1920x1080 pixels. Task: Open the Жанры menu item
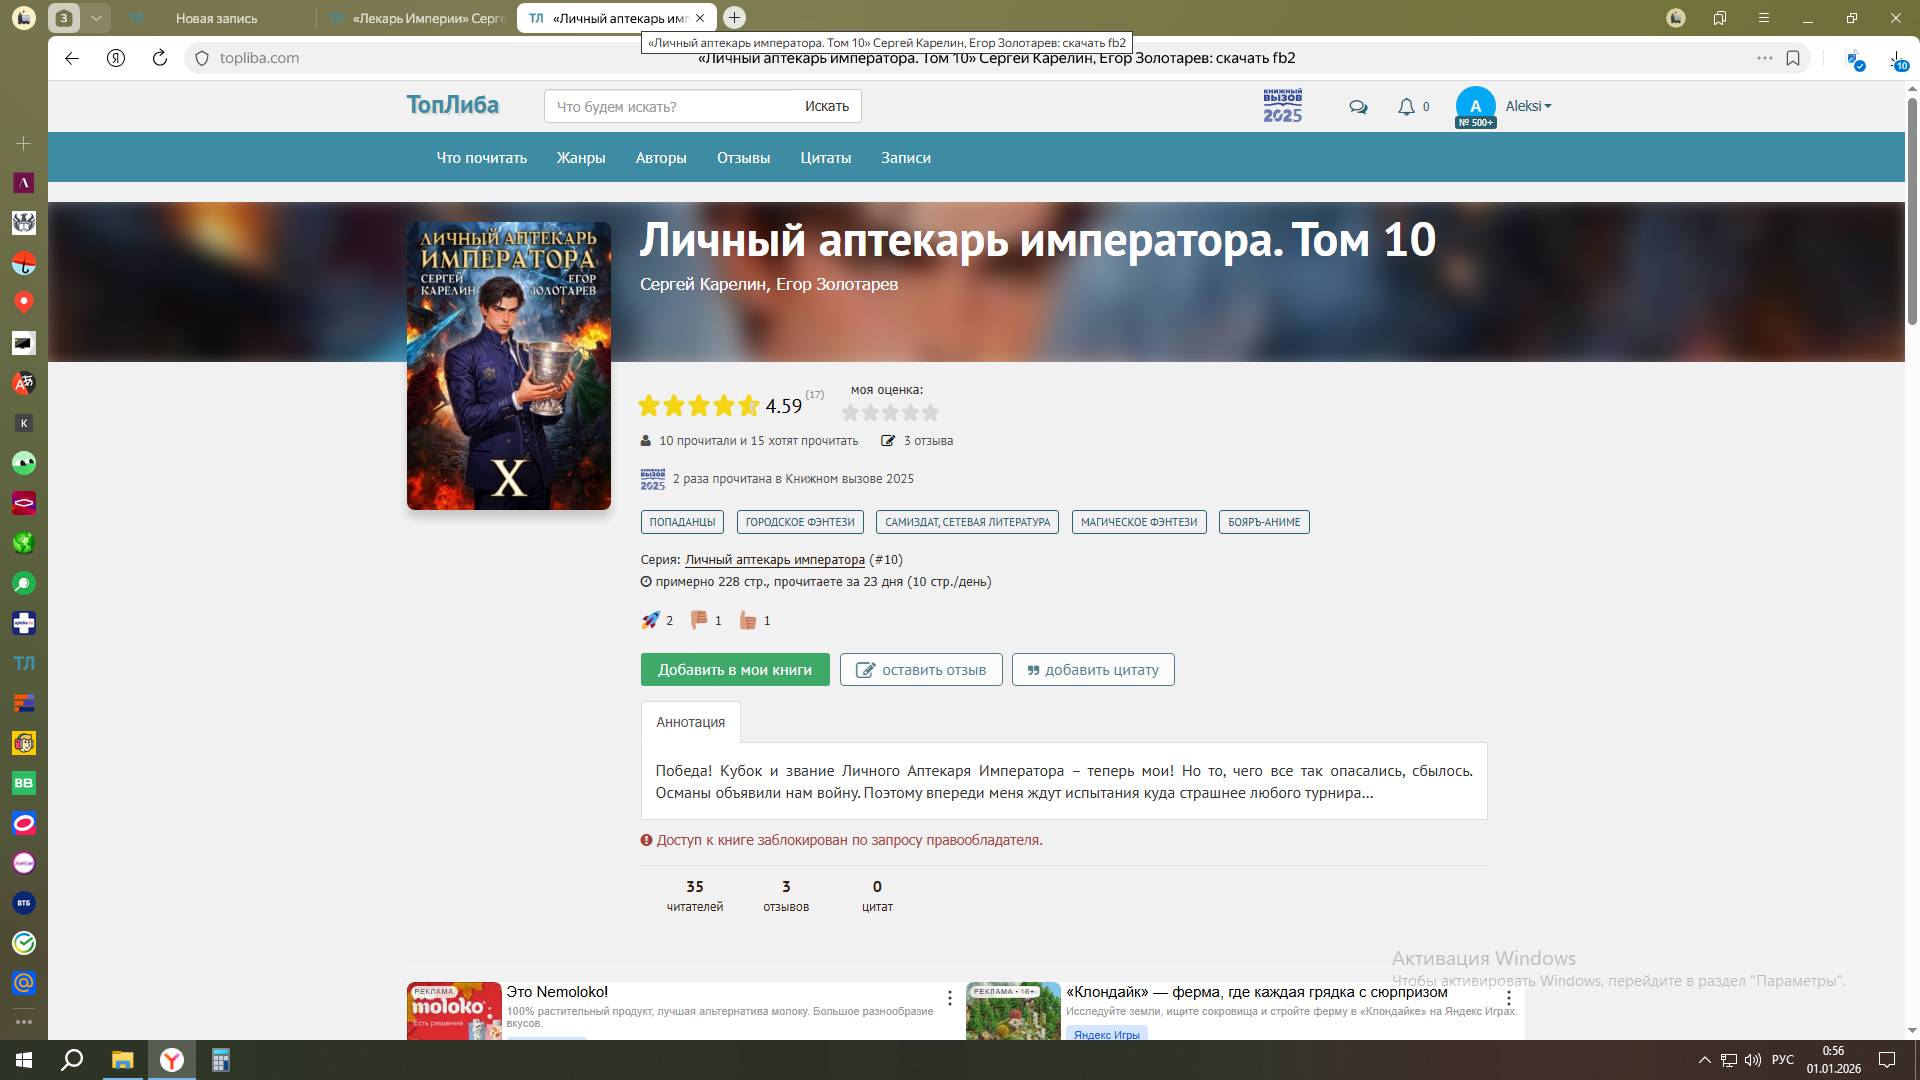581,158
